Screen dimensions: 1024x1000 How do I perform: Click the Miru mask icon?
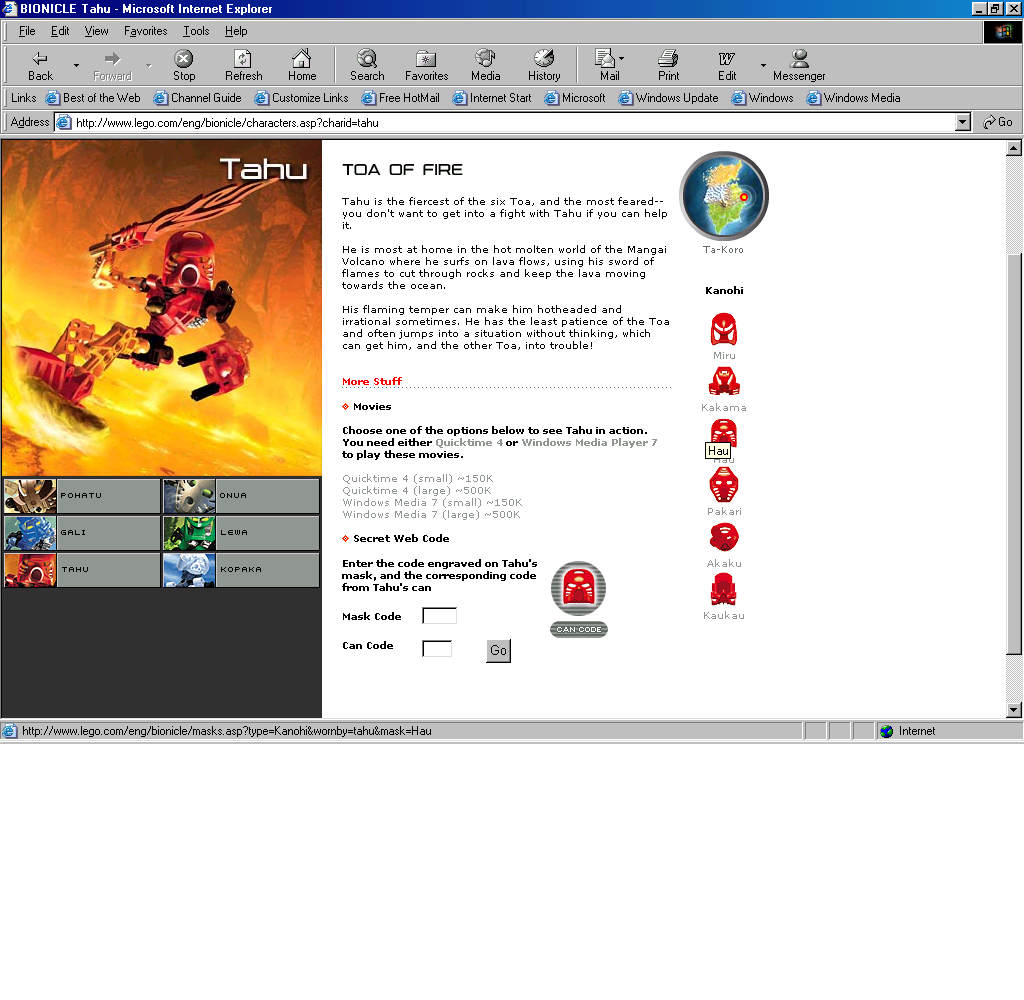click(724, 329)
